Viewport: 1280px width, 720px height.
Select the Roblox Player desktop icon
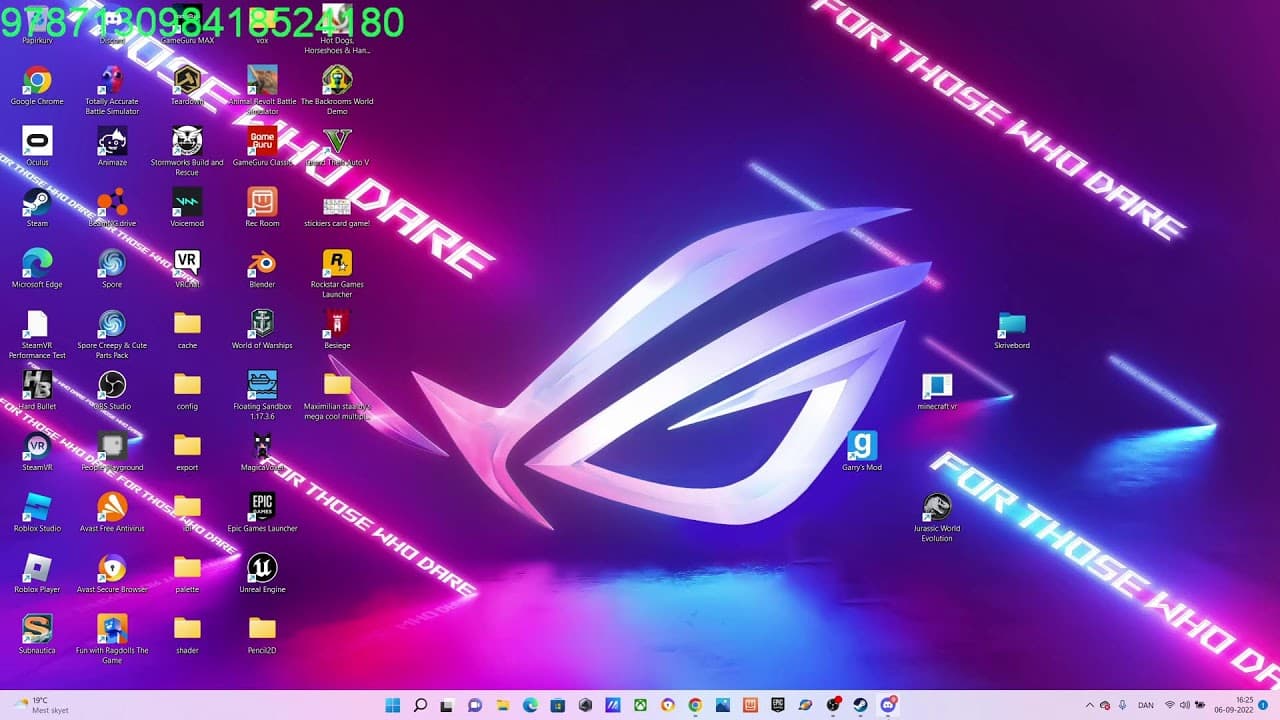pos(37,574)
